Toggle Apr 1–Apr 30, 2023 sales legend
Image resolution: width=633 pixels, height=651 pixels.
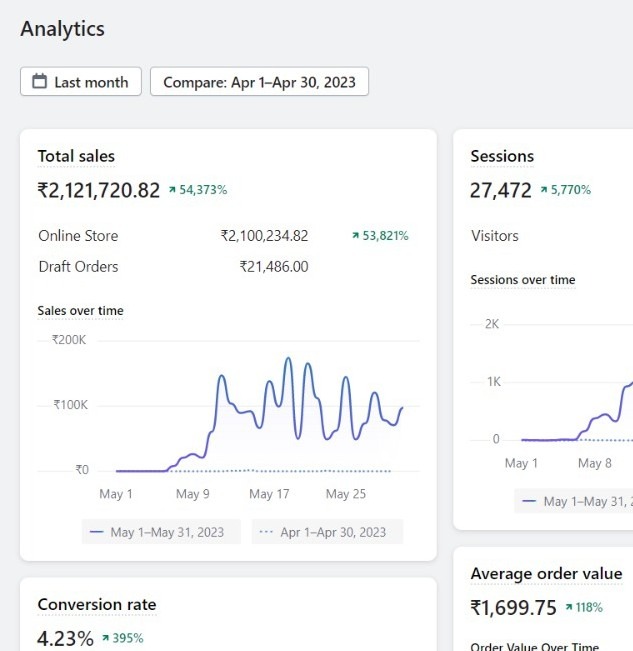[x=327, y=532]
